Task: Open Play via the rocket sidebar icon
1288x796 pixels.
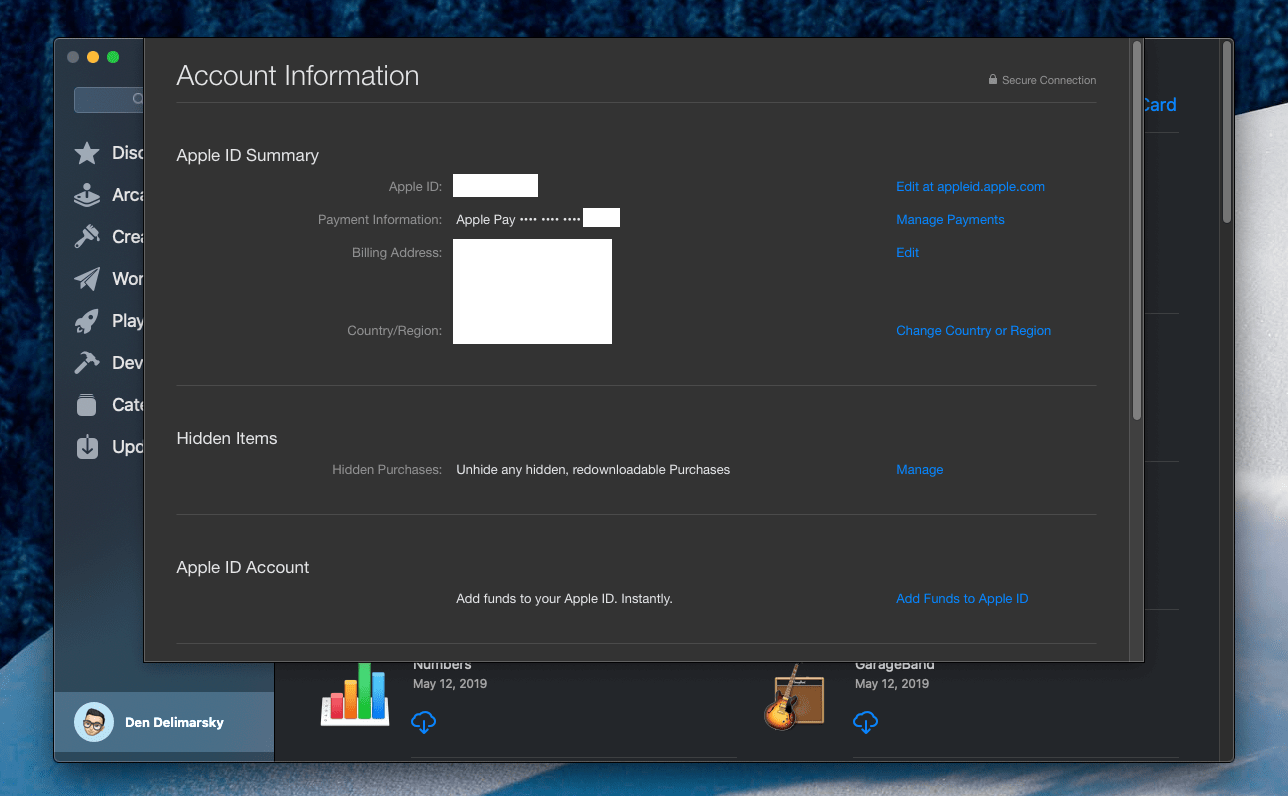Action: tap(87, 321)
